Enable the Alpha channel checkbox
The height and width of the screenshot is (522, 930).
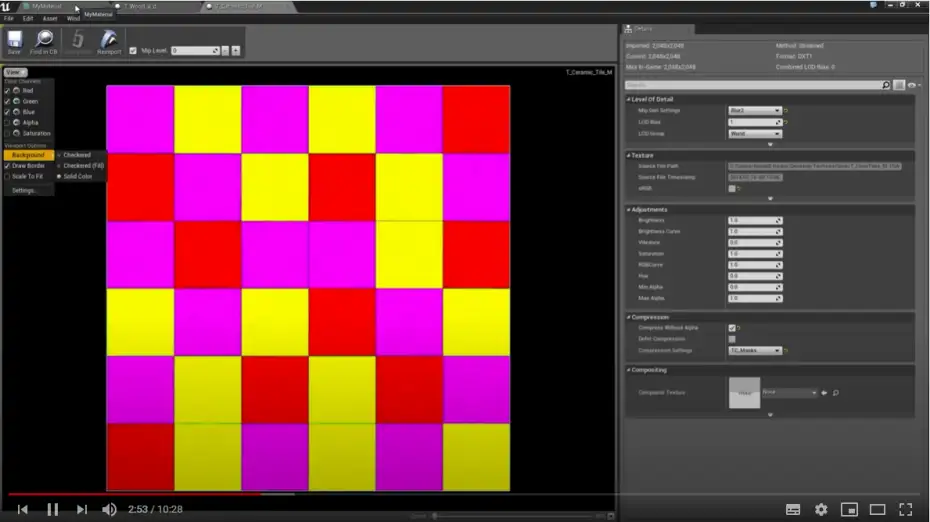click(x=7, y=123)
